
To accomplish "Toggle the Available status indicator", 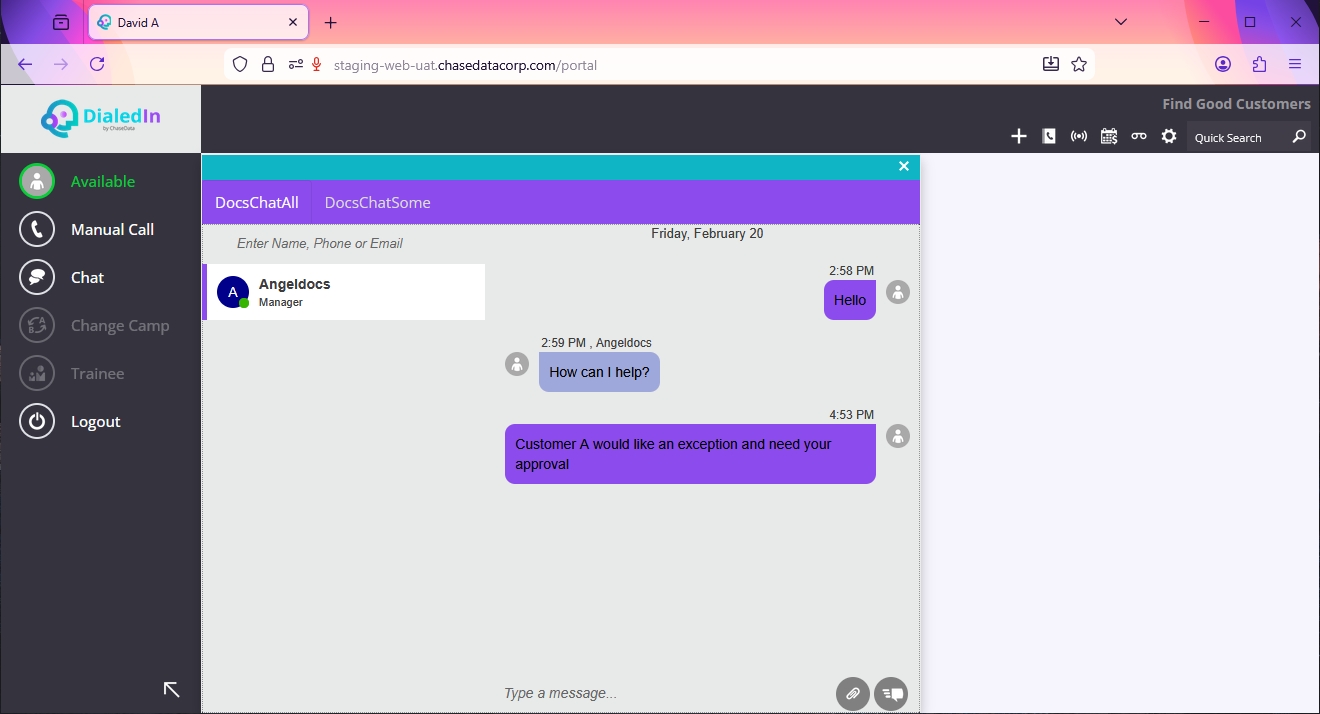I will (37, 181).
